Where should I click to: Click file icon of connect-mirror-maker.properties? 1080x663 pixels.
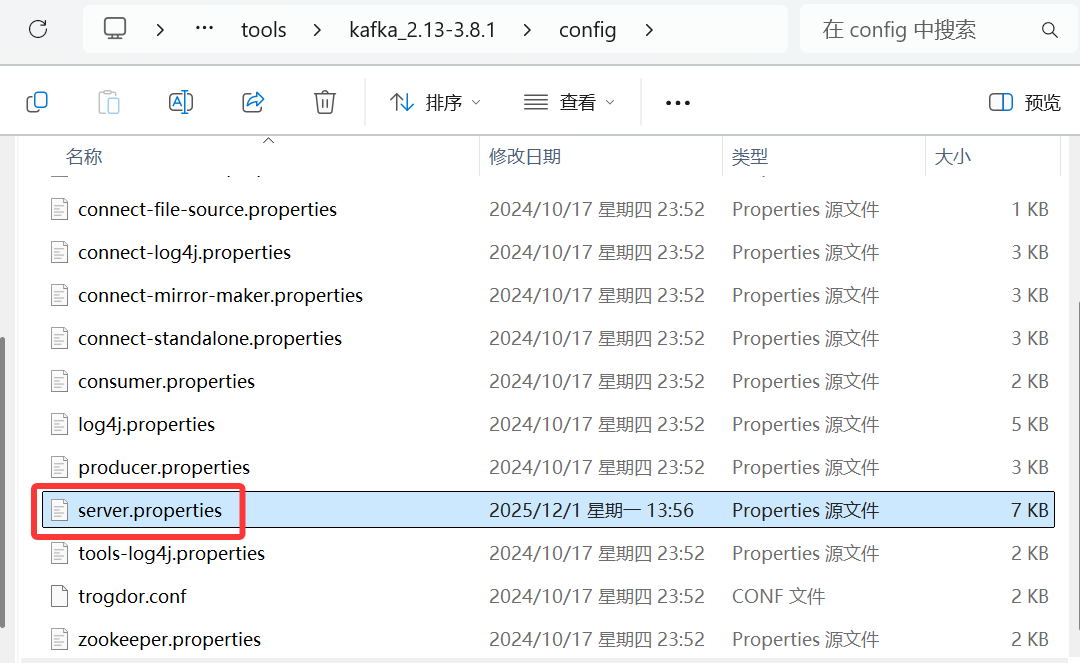(60, 295)
